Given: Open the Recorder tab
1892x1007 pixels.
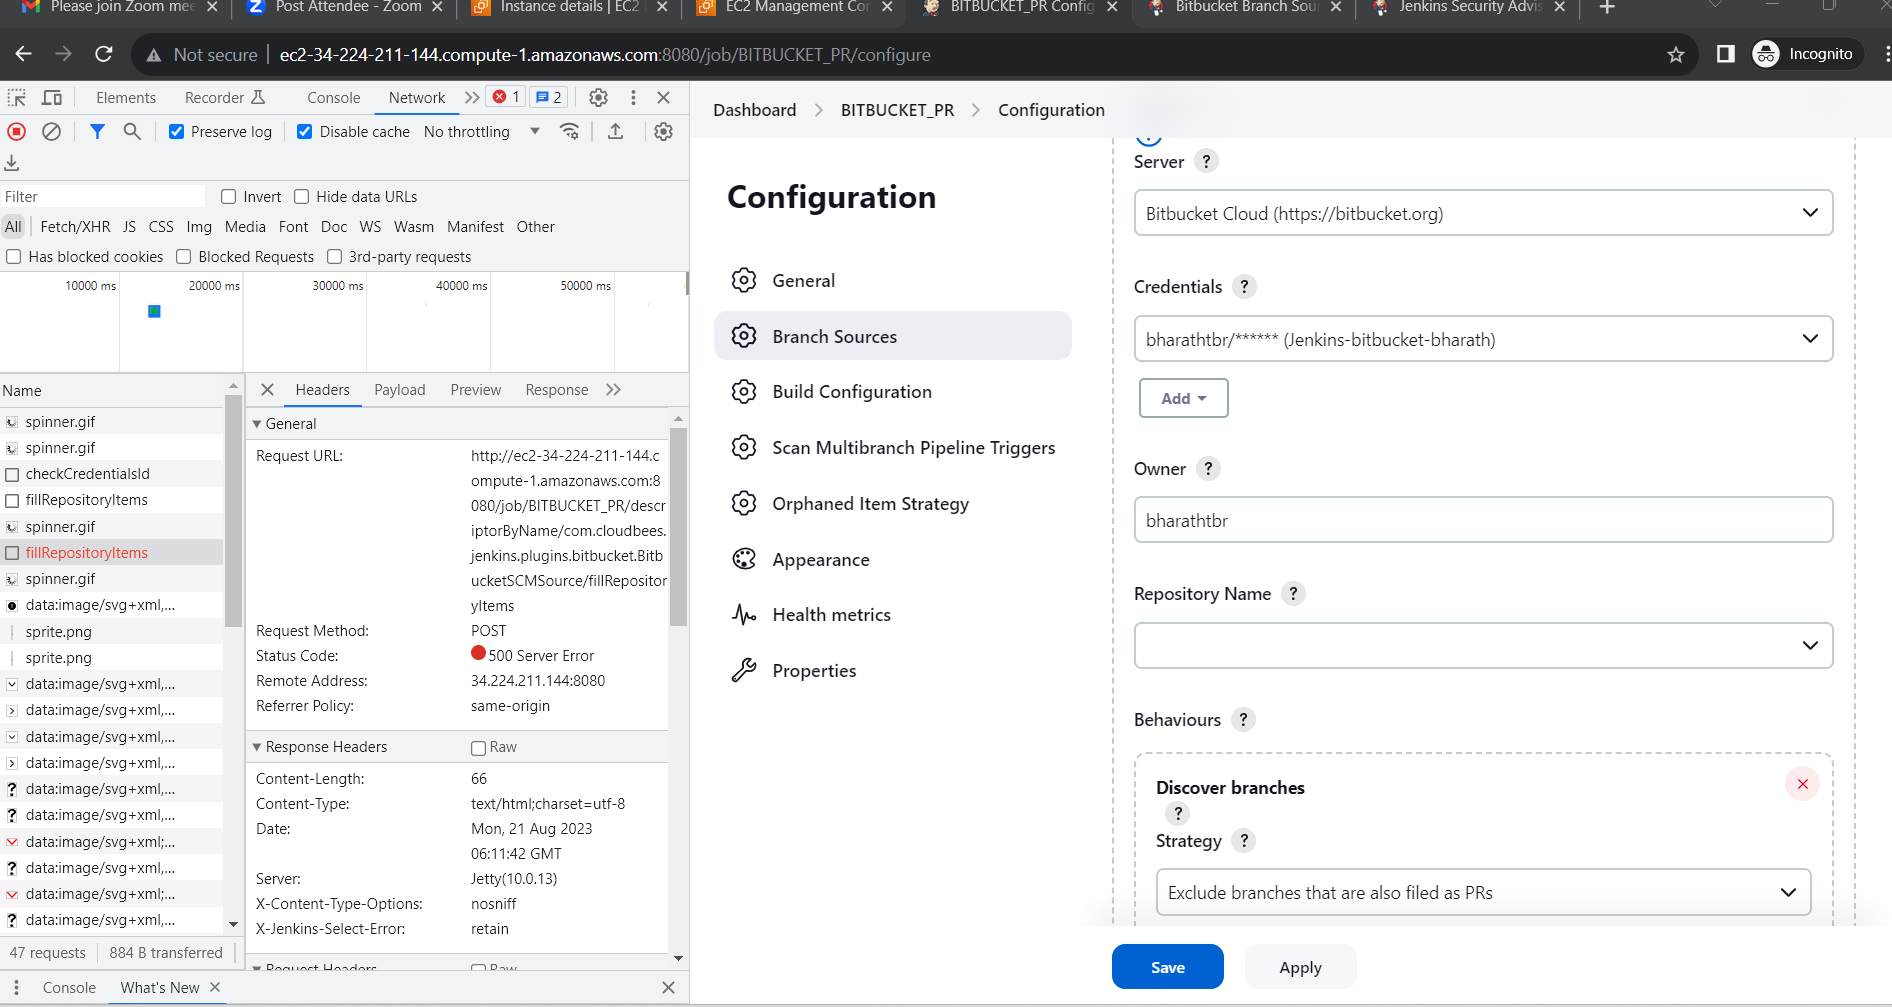Looking at the screenshot, I should 225,97.
